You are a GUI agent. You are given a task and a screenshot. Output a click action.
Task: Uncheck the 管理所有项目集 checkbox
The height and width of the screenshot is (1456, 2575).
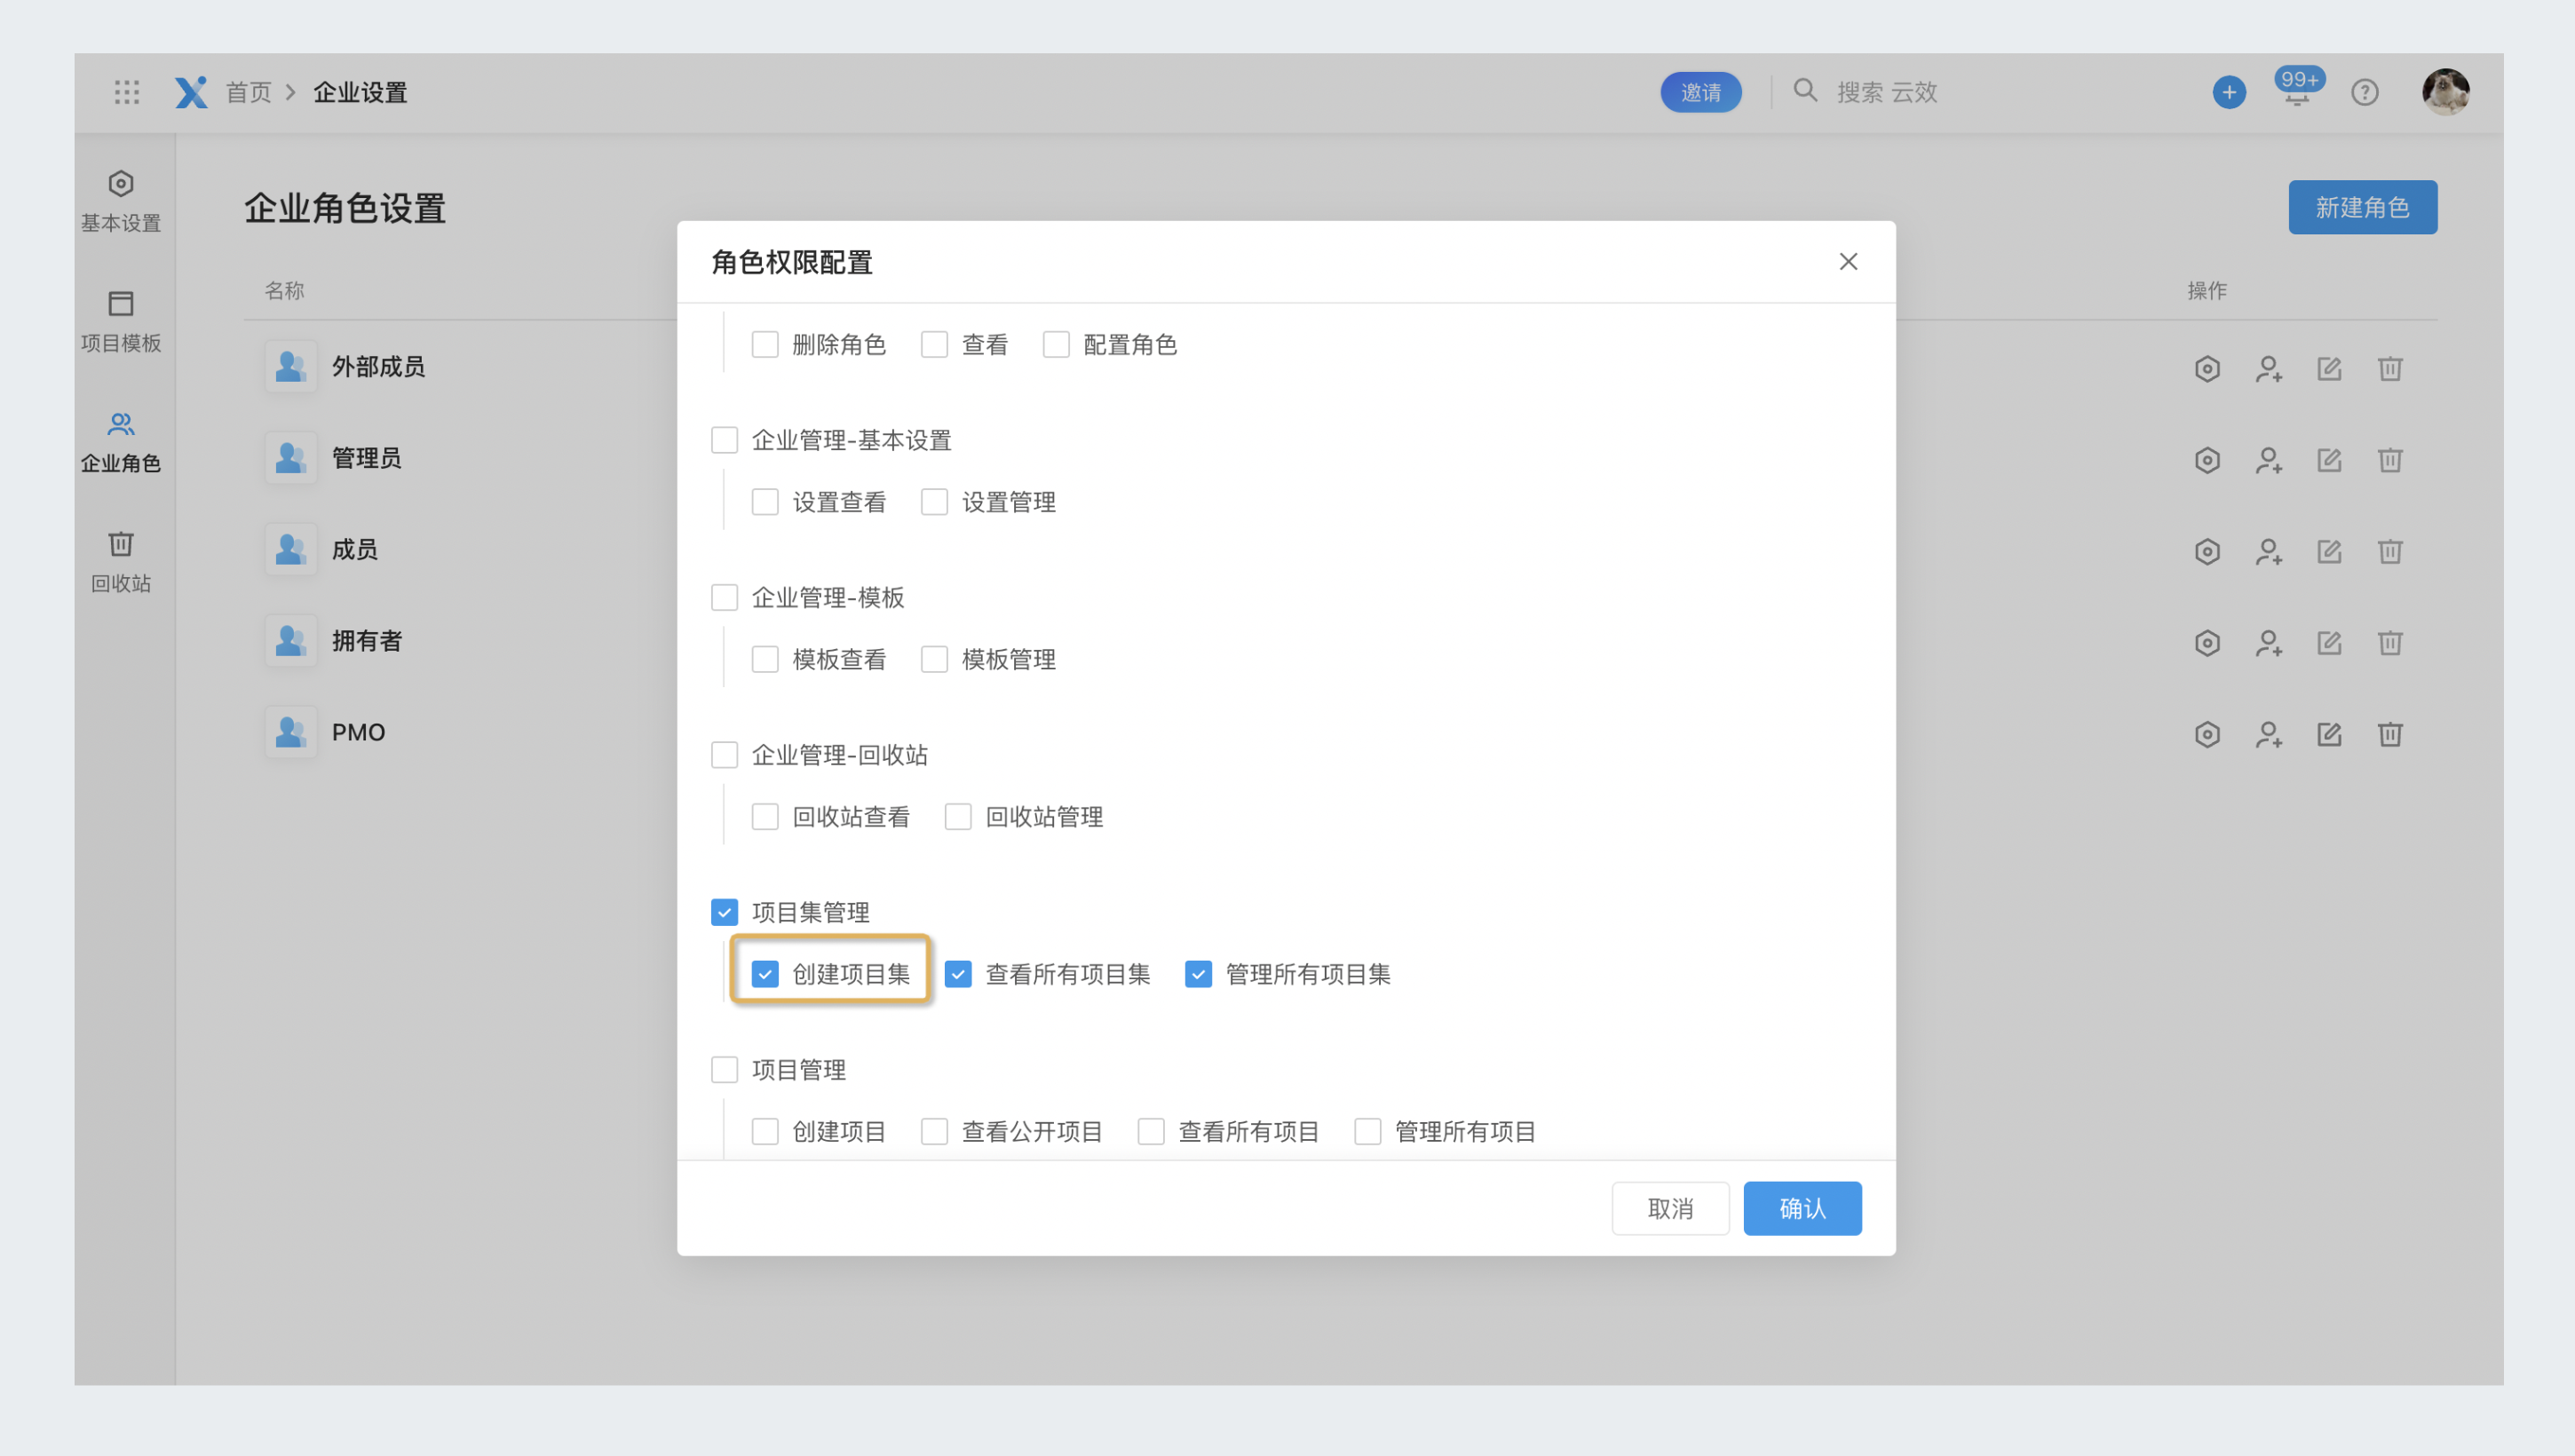point(1198,974)
